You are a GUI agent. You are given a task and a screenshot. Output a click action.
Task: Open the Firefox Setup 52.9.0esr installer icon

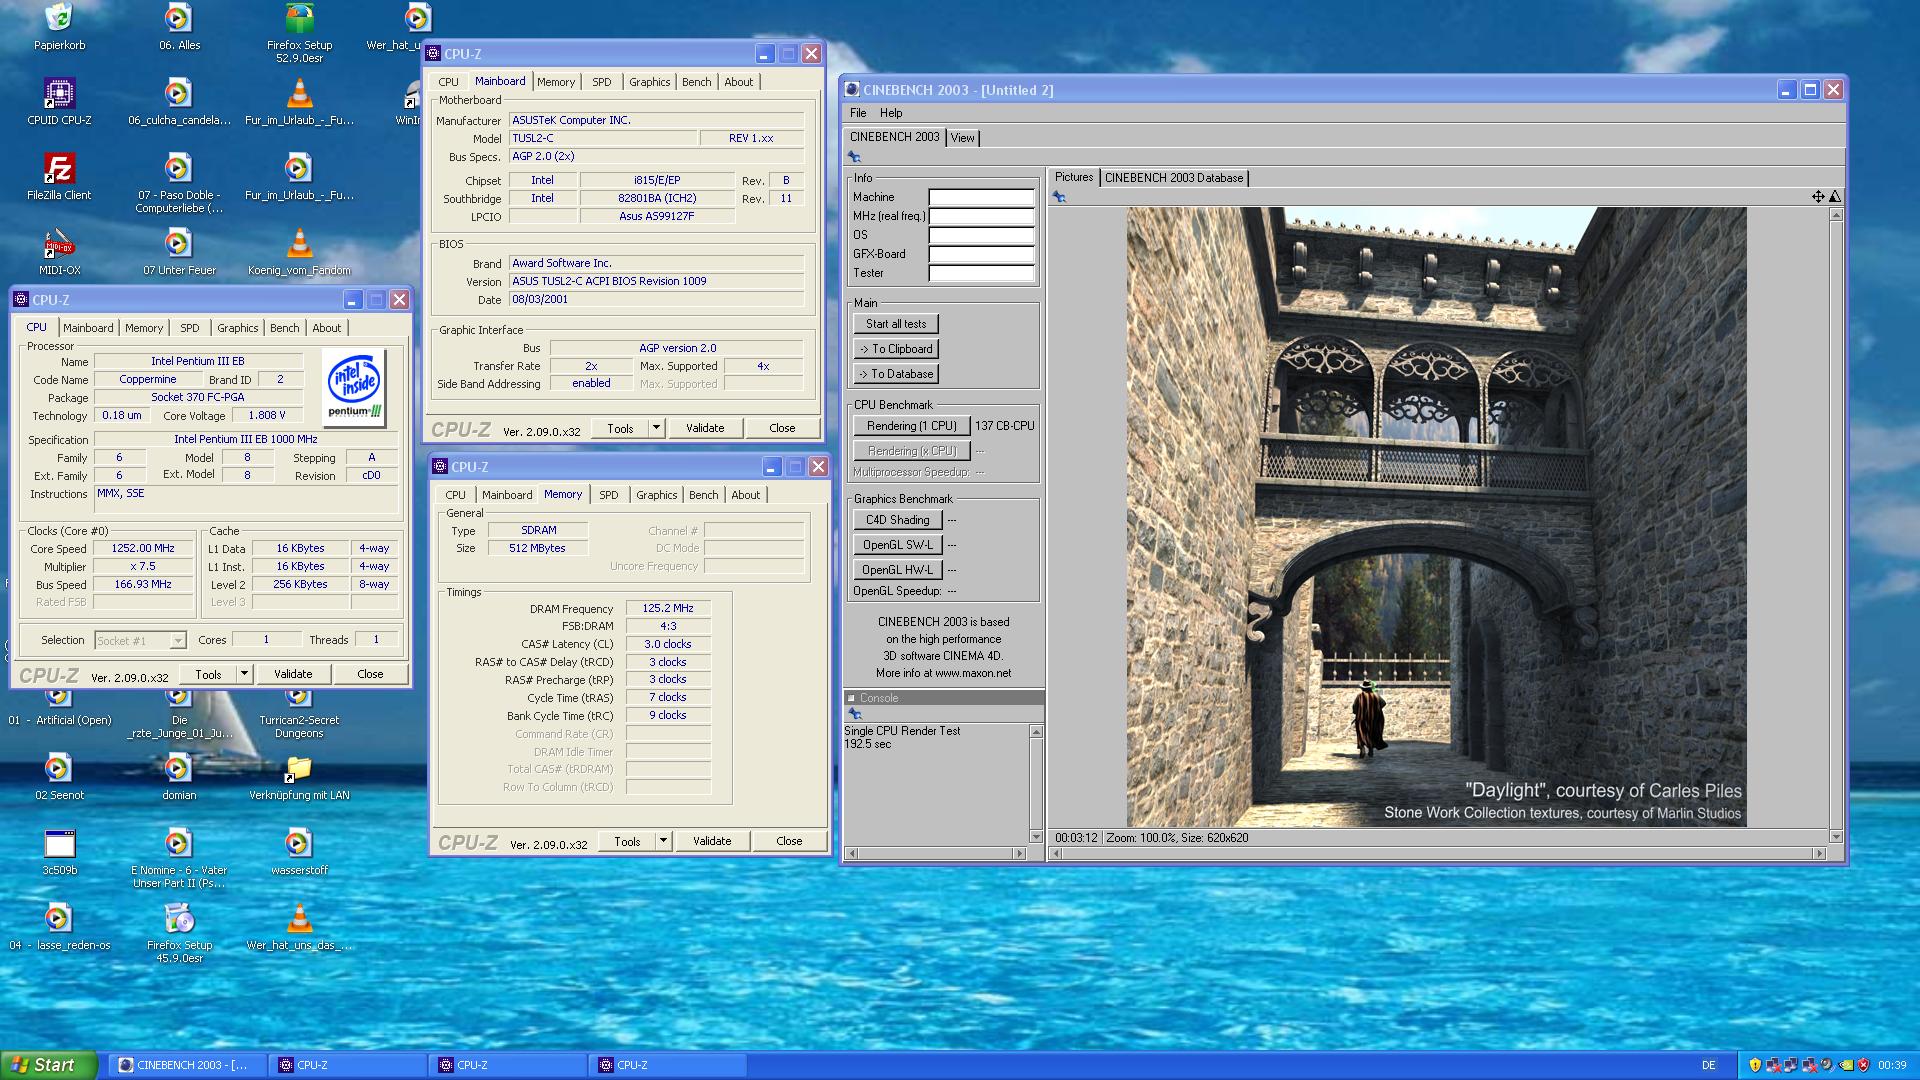tap(299, 18)
